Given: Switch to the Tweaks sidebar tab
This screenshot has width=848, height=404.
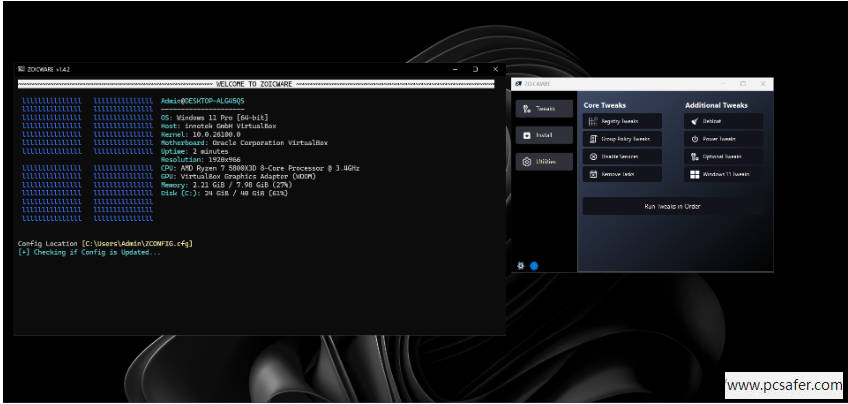Looking at the screenshot, I should coord(545,108).
